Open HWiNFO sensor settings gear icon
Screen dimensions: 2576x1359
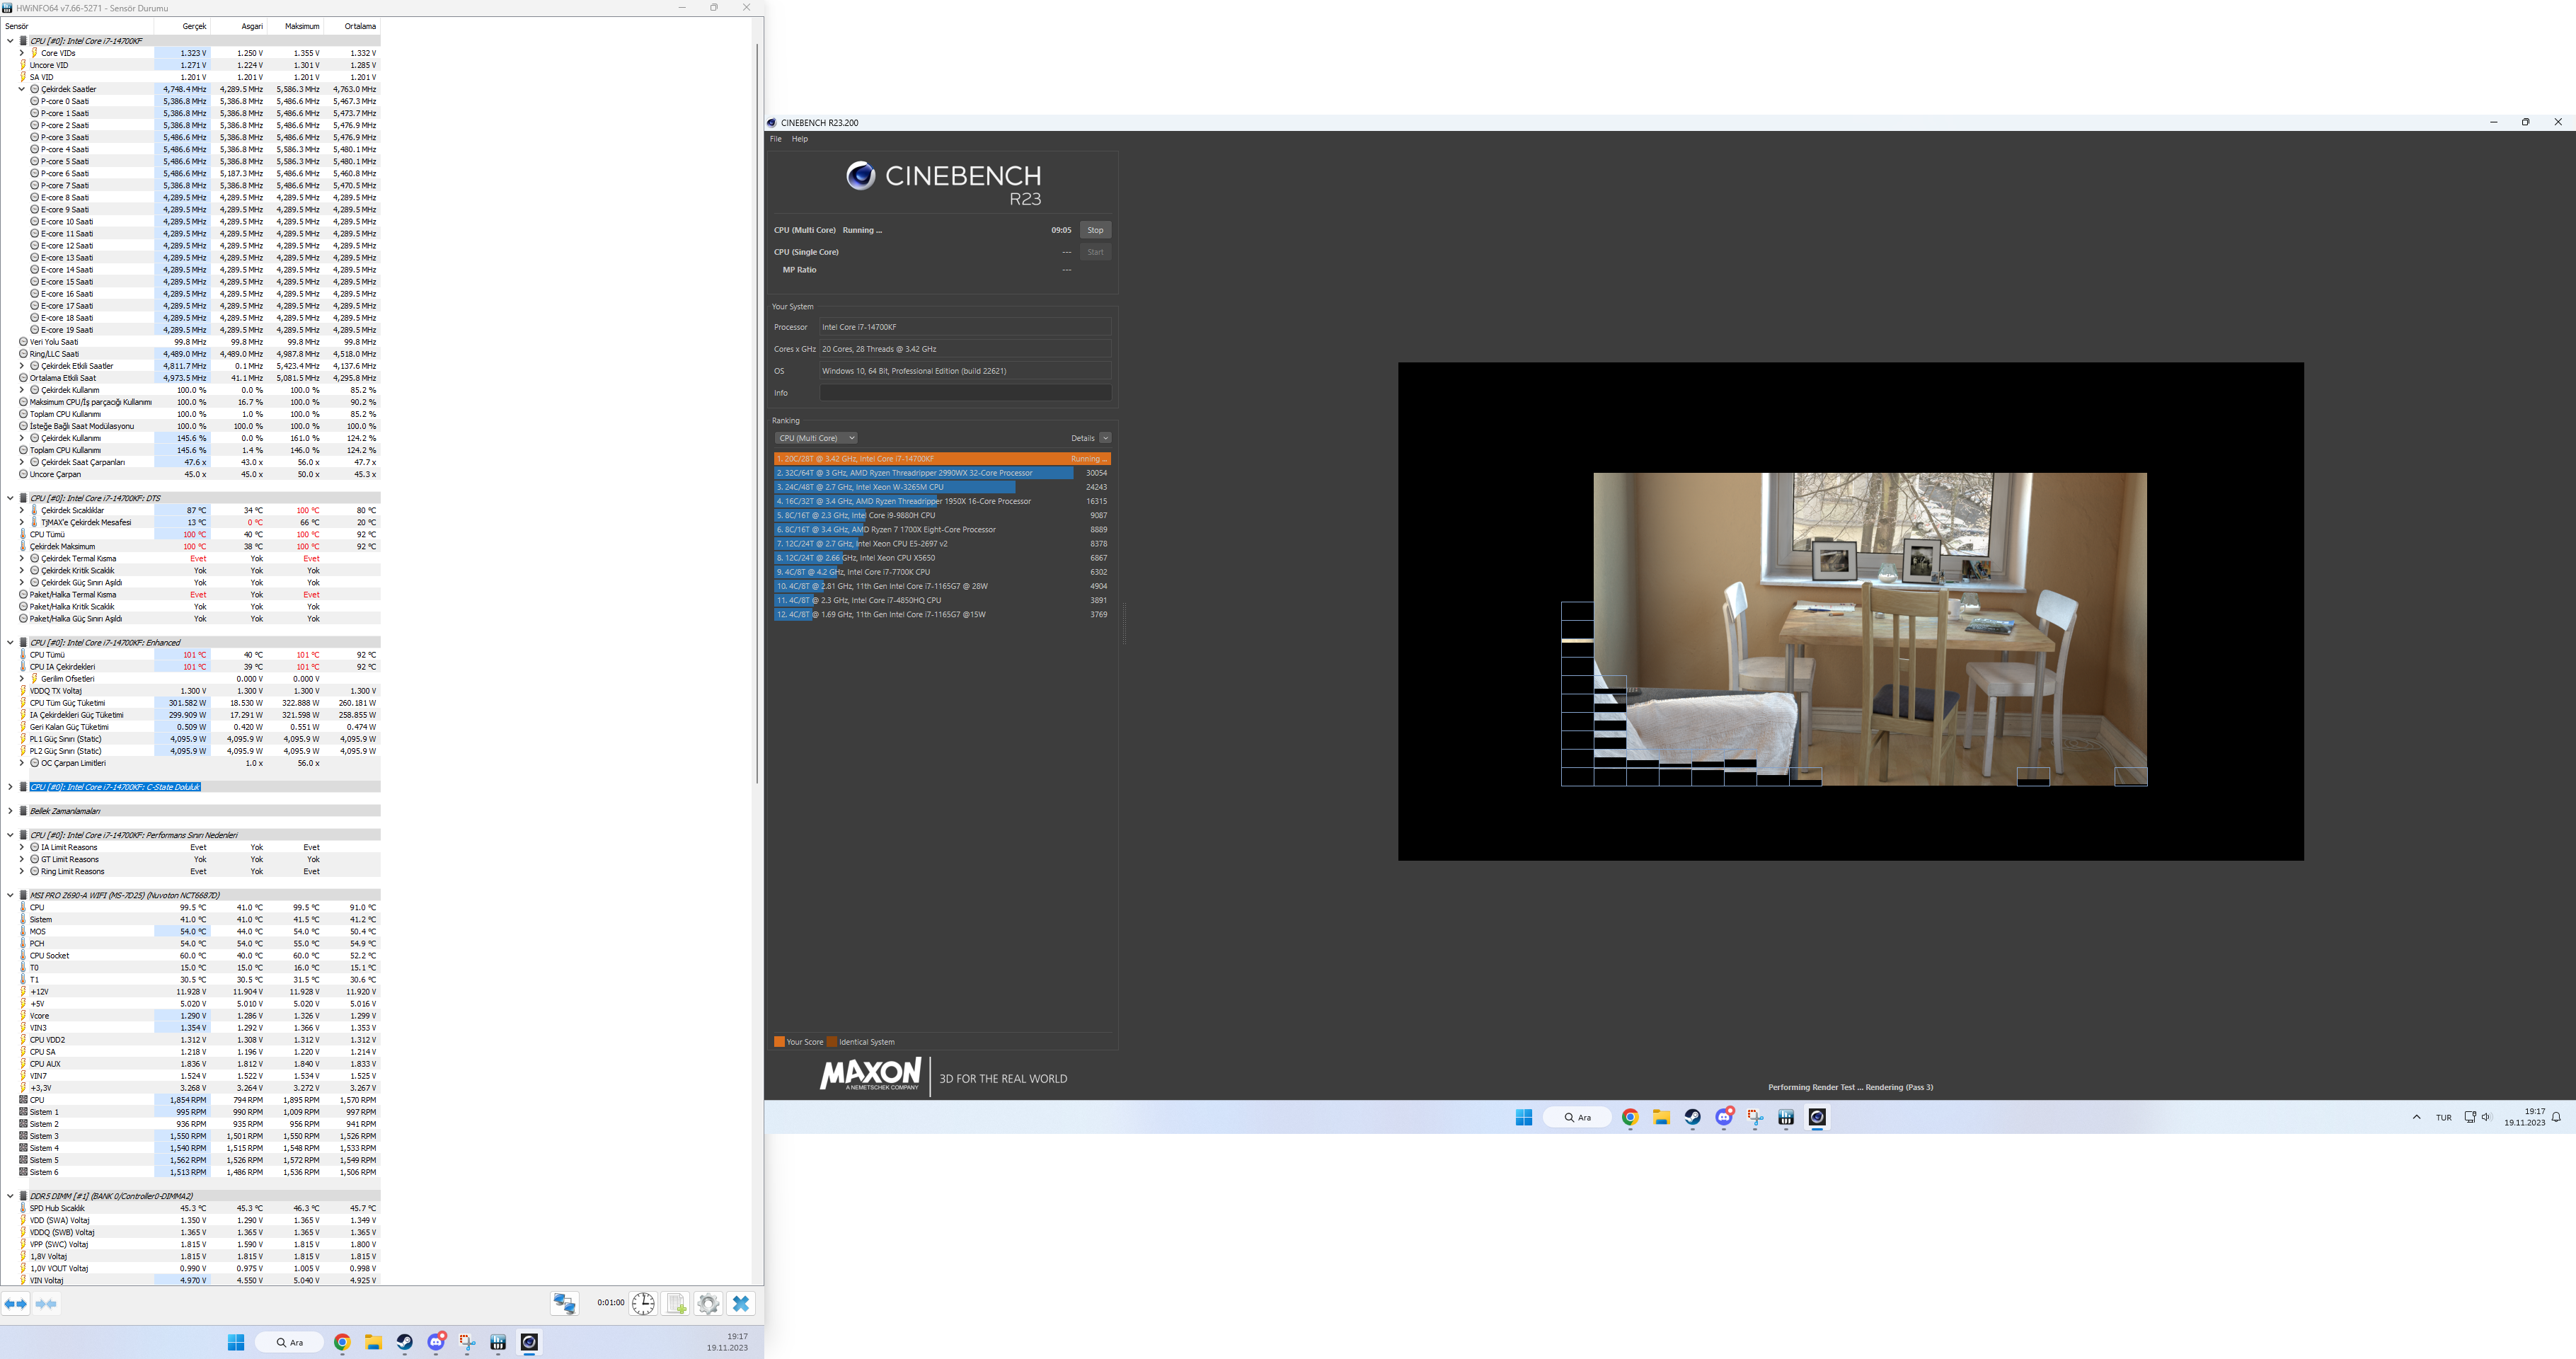(708, 1304)
